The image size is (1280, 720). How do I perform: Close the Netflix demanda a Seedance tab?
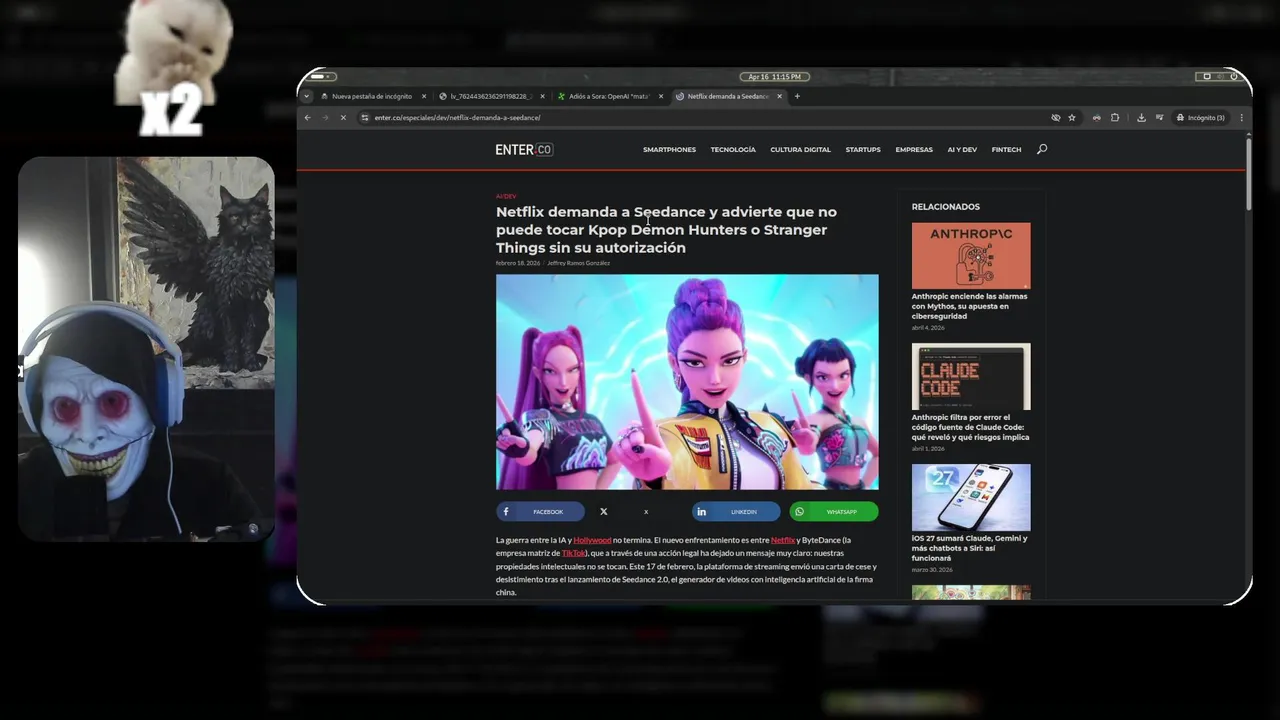tap(780, 97)
